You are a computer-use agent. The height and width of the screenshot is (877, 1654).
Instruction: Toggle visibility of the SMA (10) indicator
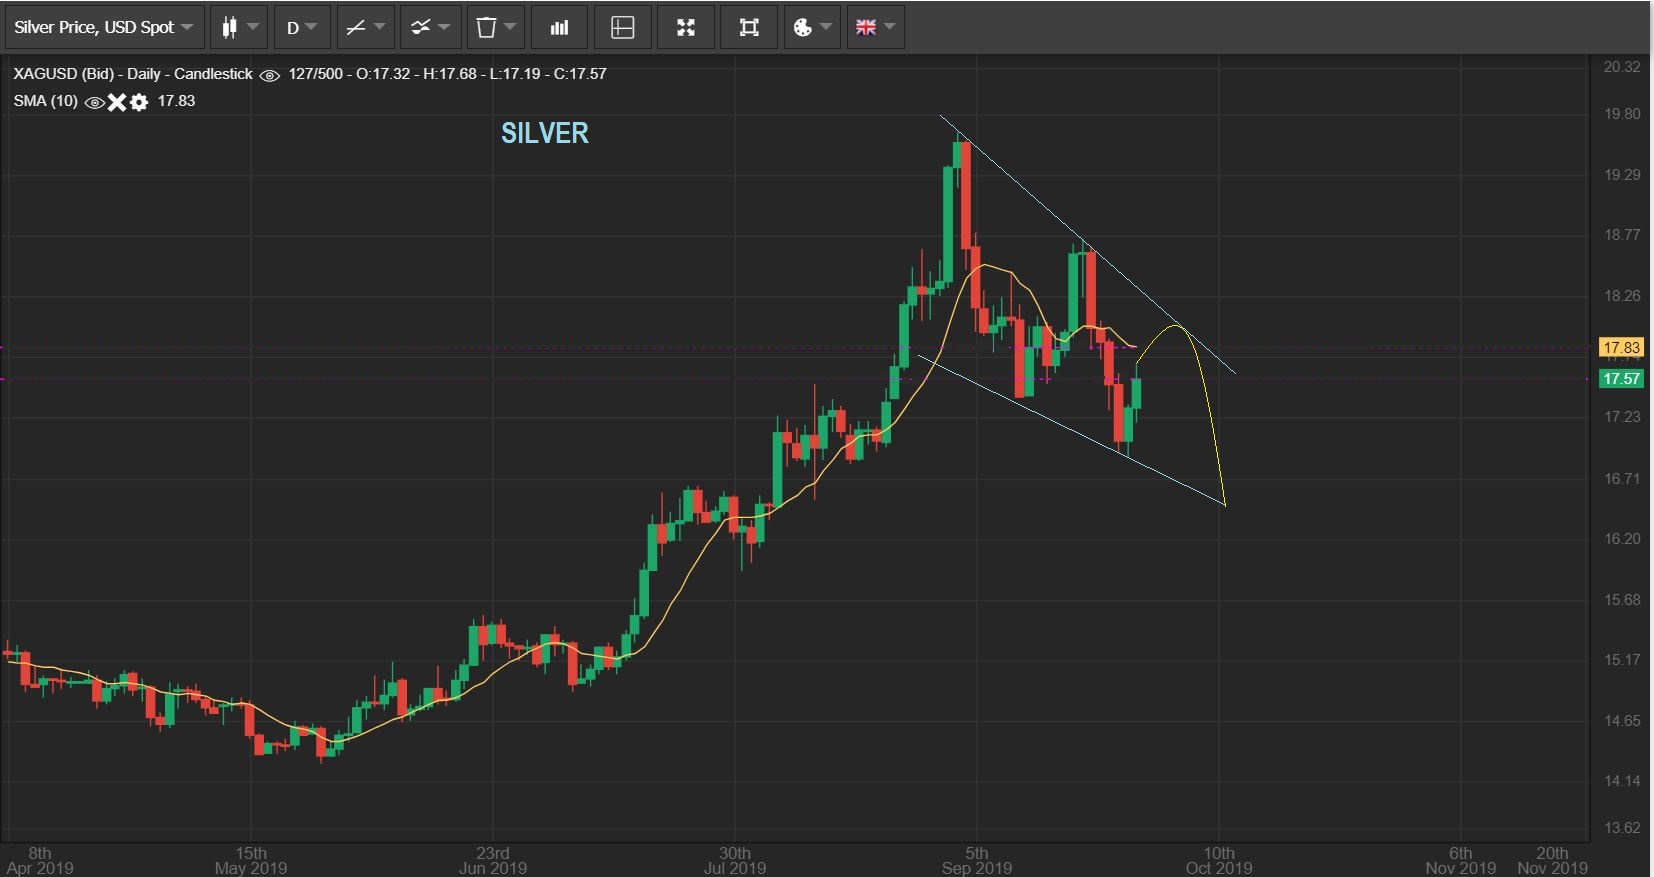click(95, 102)
